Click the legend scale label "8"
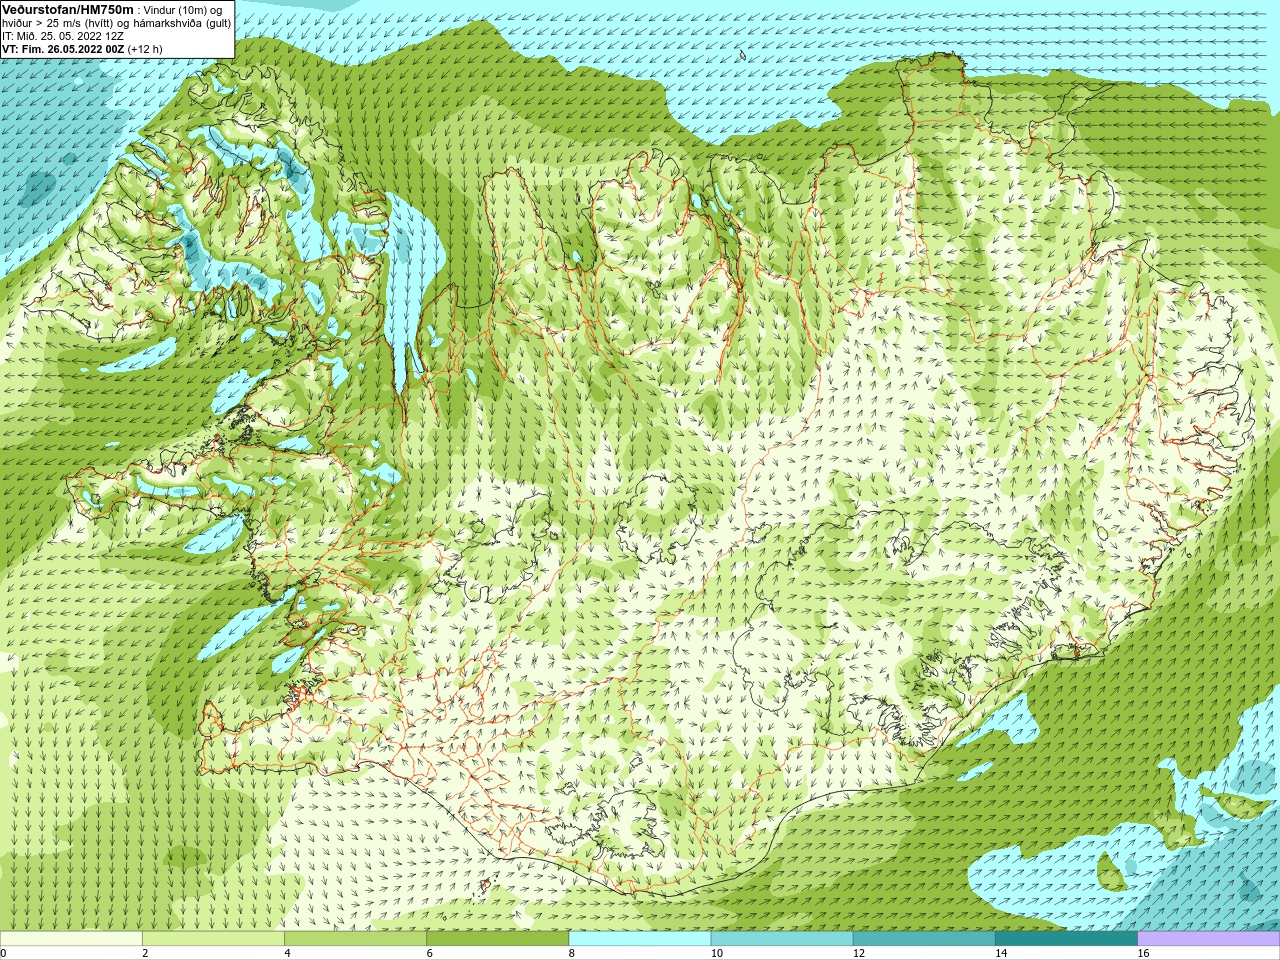 pos(572,953)
